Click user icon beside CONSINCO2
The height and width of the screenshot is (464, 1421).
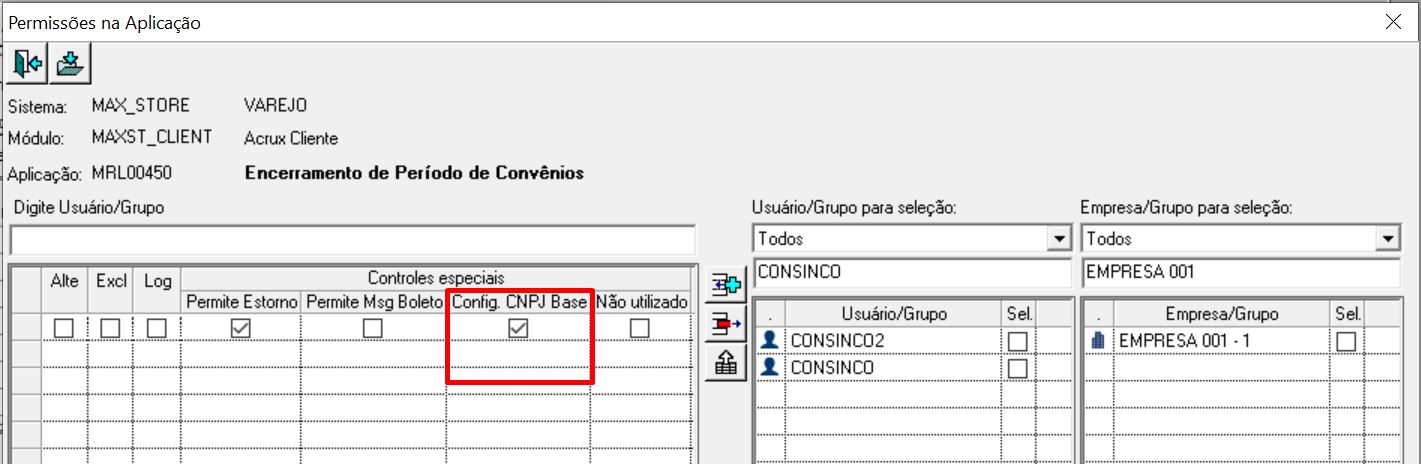(x=769, y=341)
